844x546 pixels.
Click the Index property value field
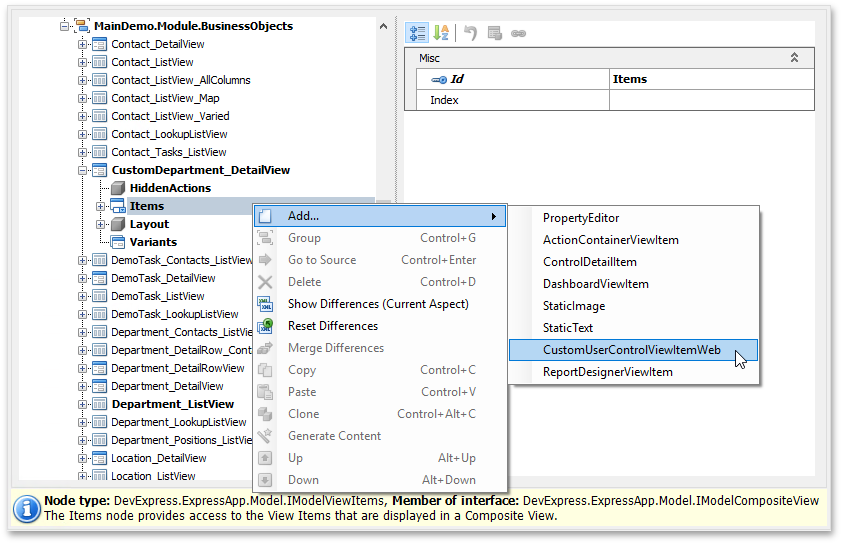tap(710, 100)
